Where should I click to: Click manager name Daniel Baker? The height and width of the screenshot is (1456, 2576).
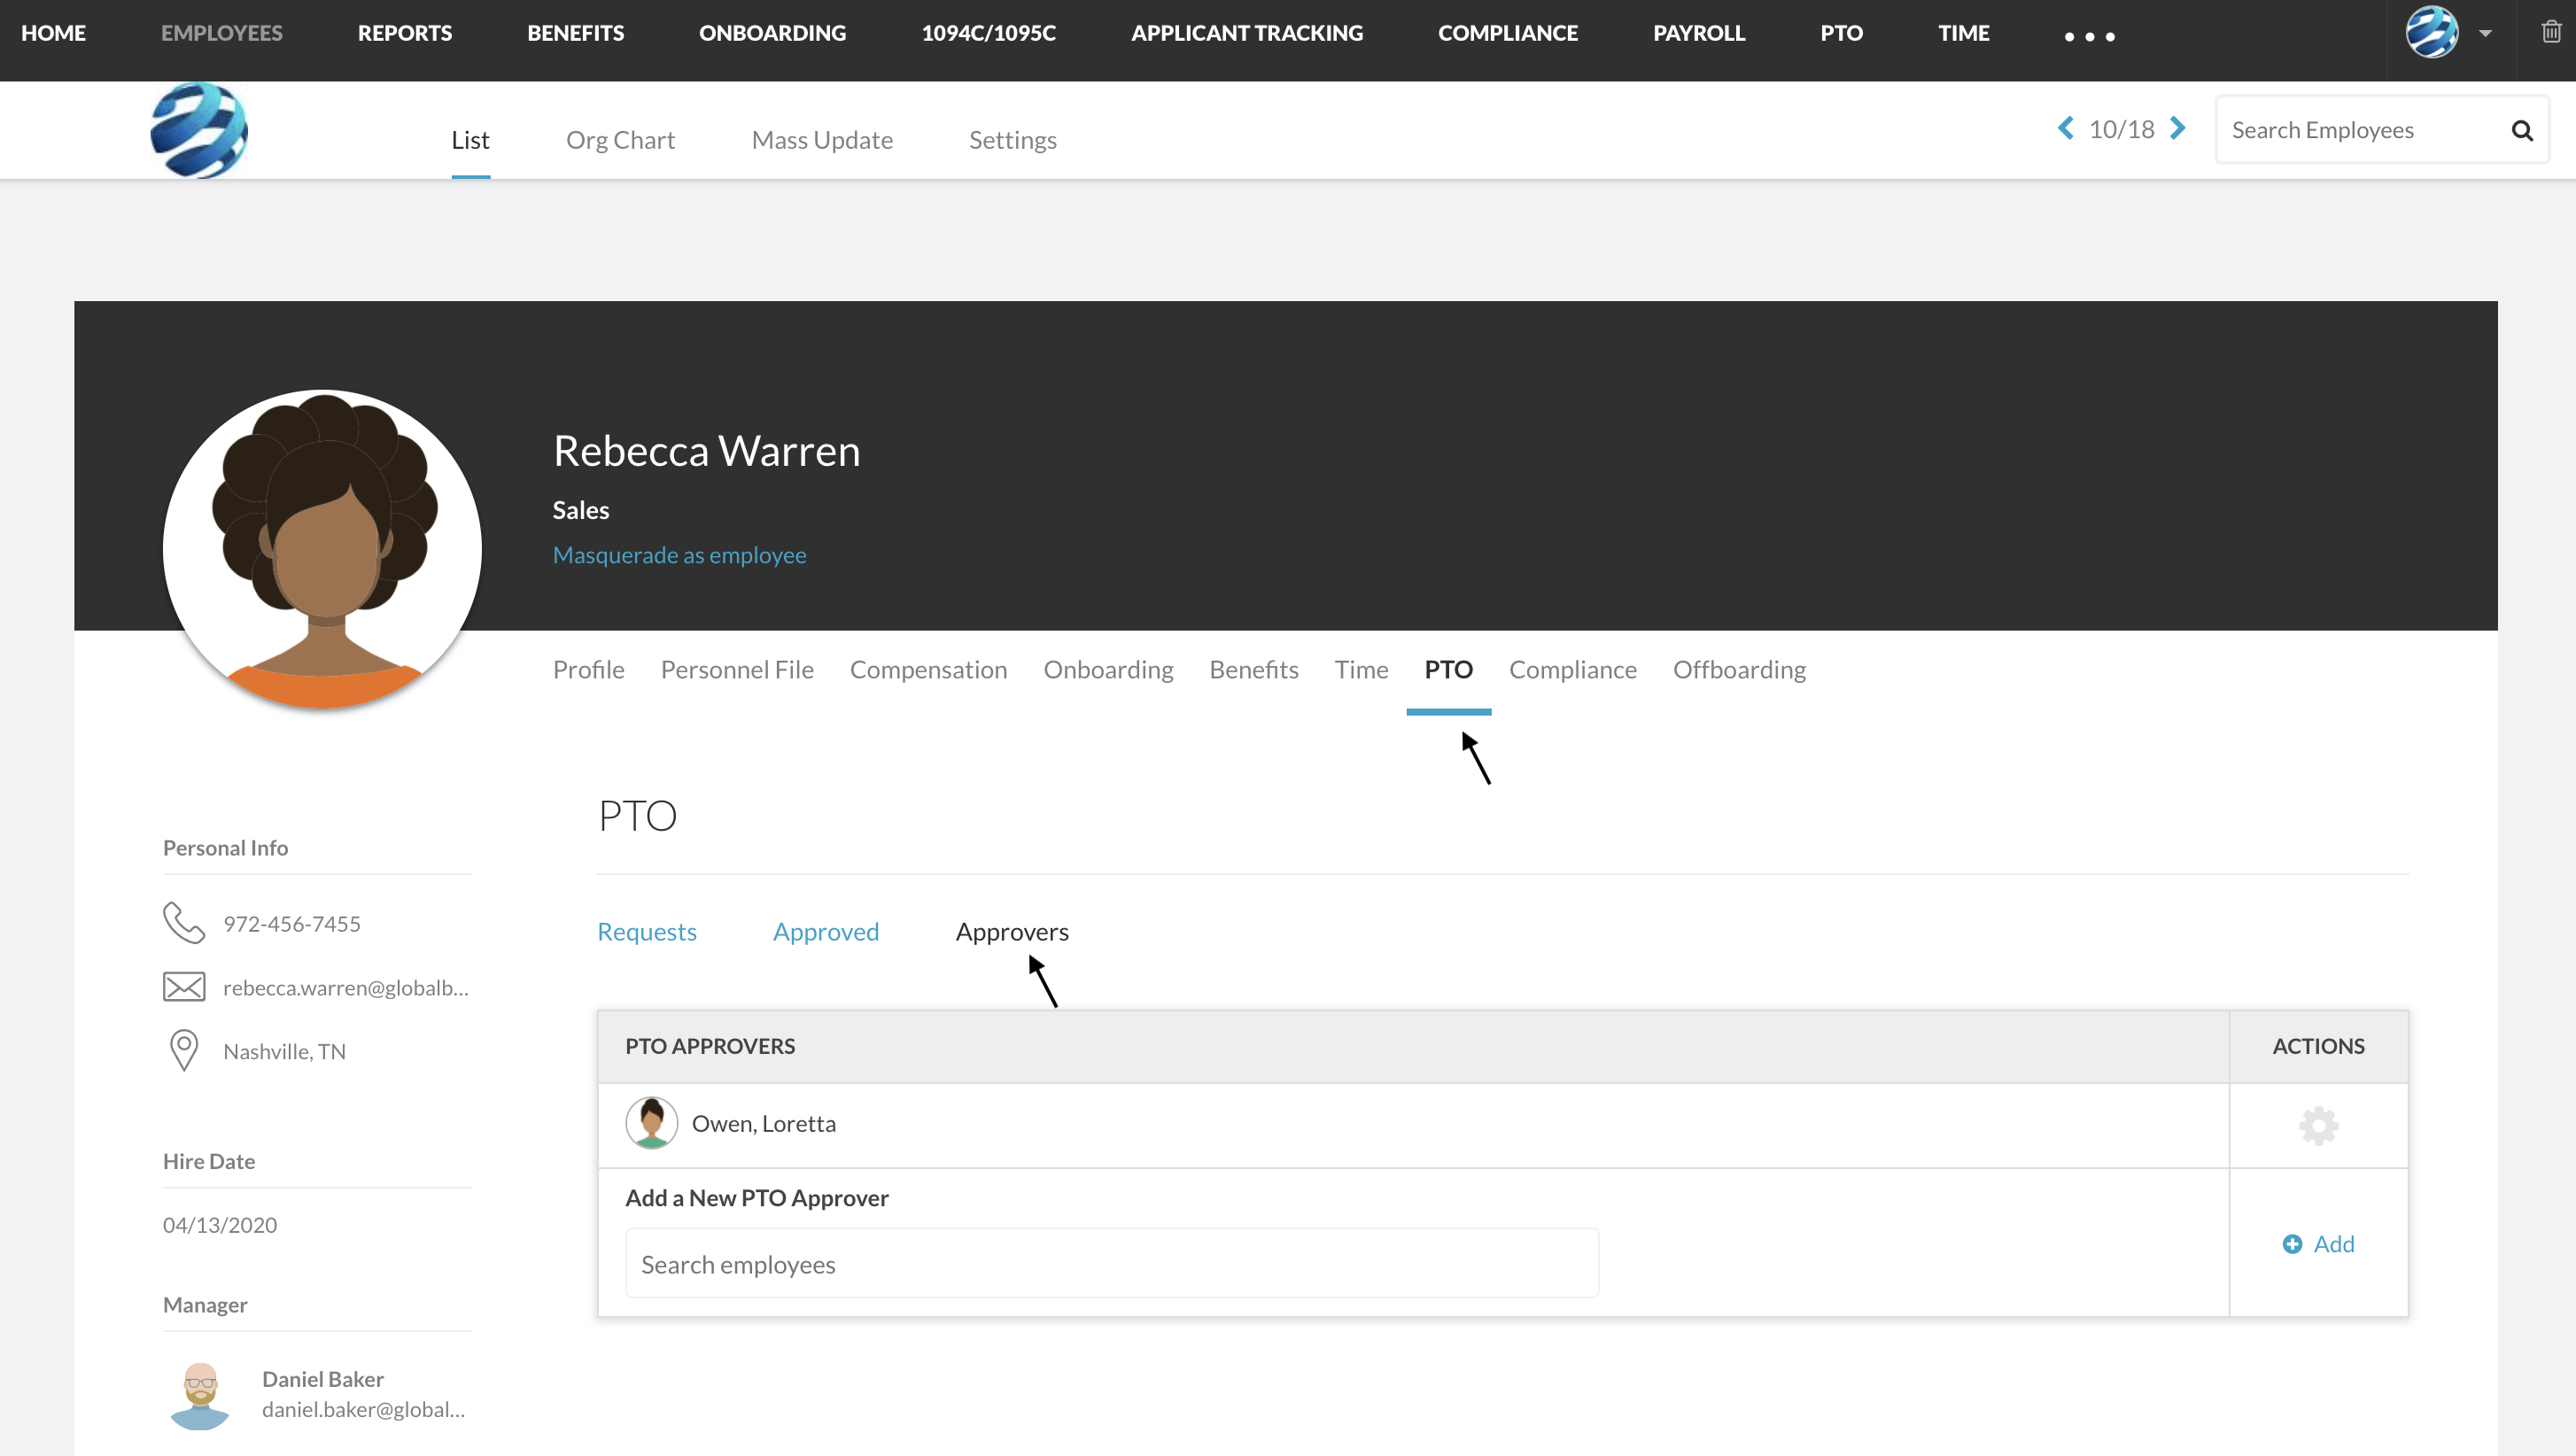click(x=323, y=1379)
